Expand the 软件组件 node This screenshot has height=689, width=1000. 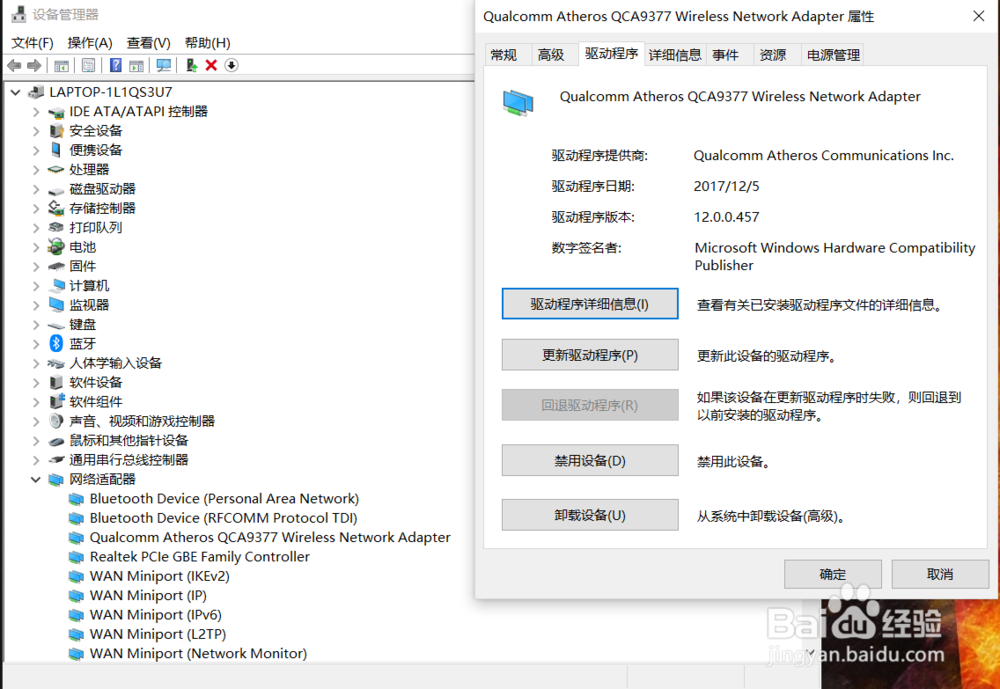[x=36, y=402]
